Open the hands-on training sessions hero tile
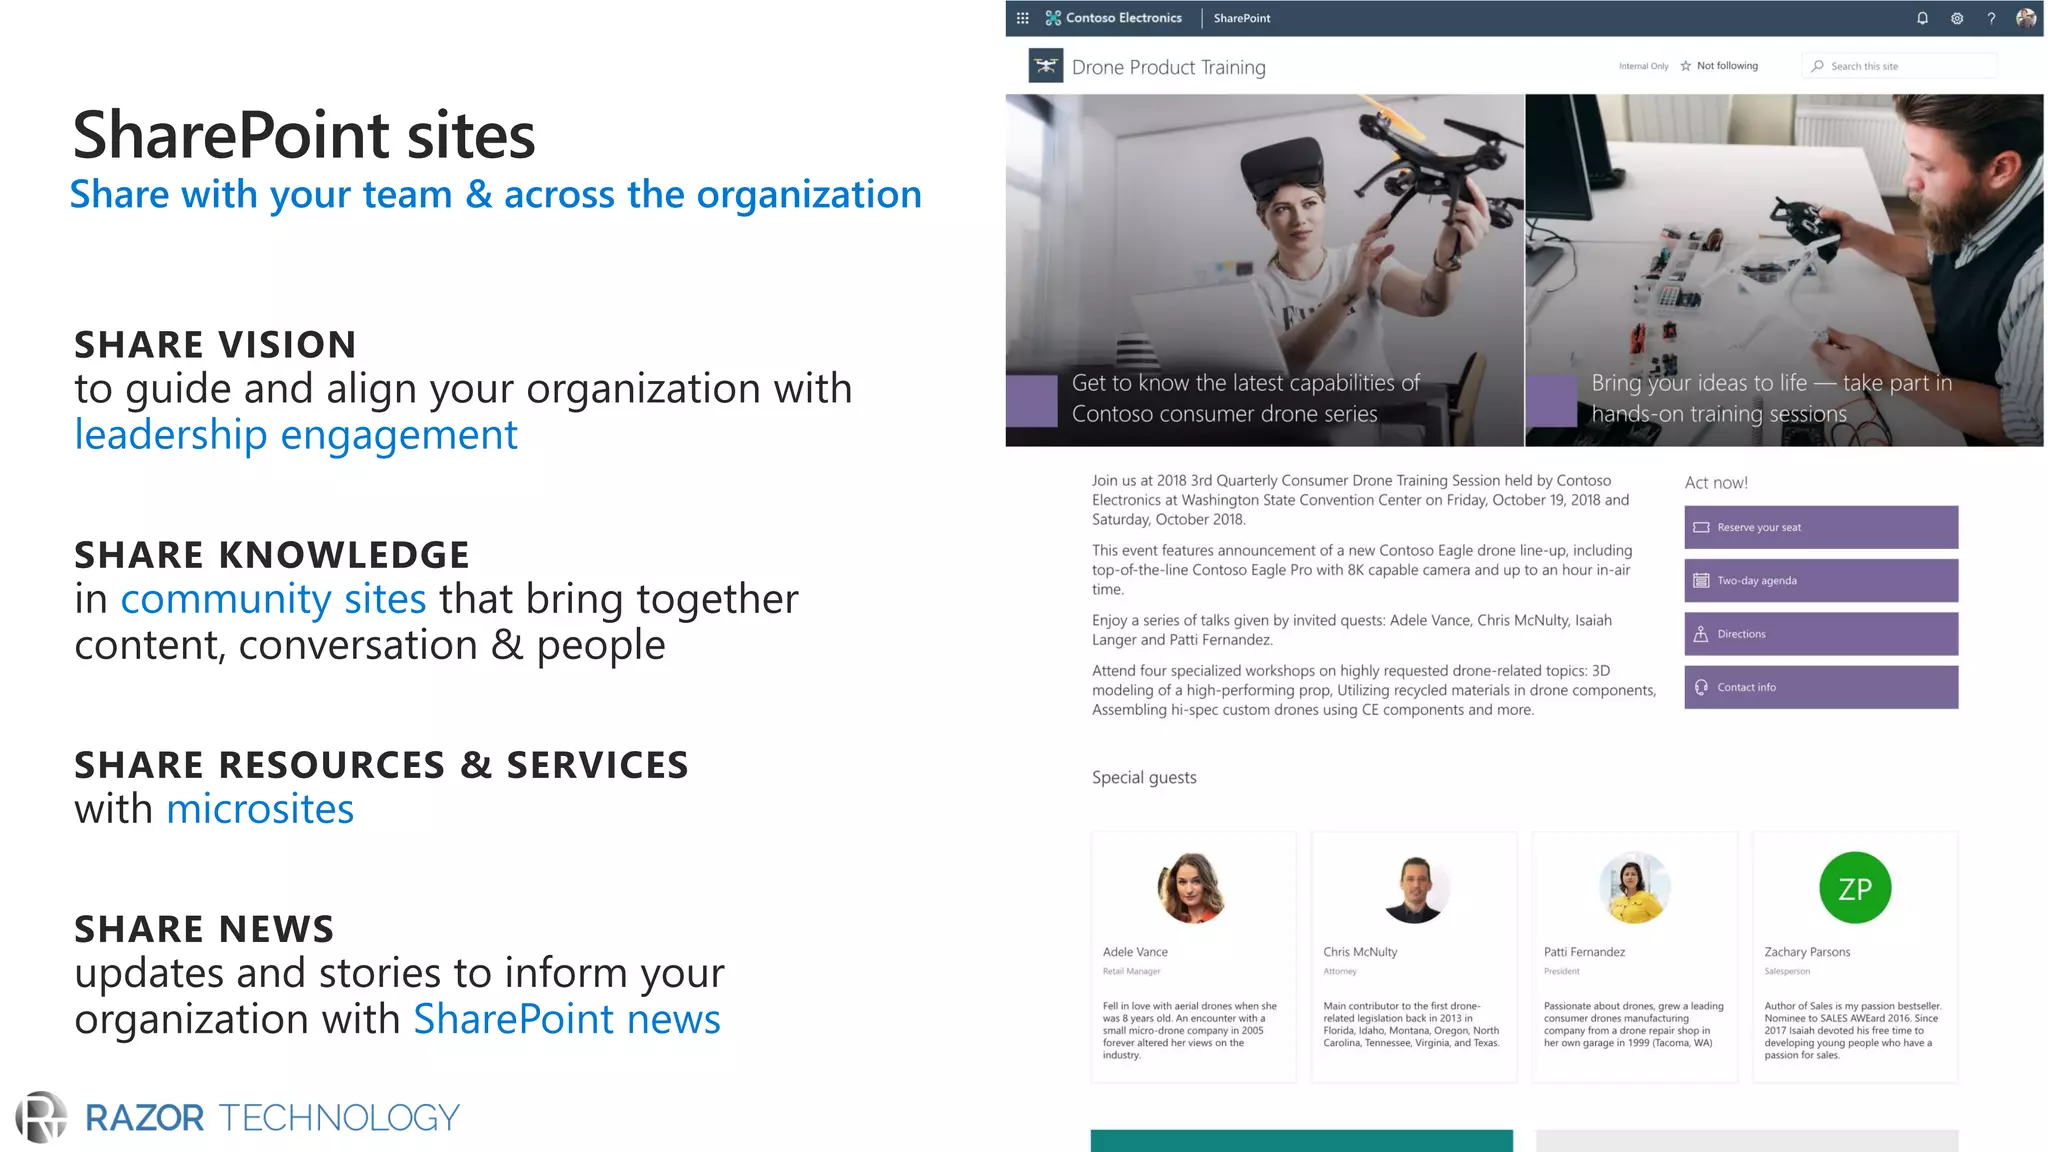 click(1784, 270)
